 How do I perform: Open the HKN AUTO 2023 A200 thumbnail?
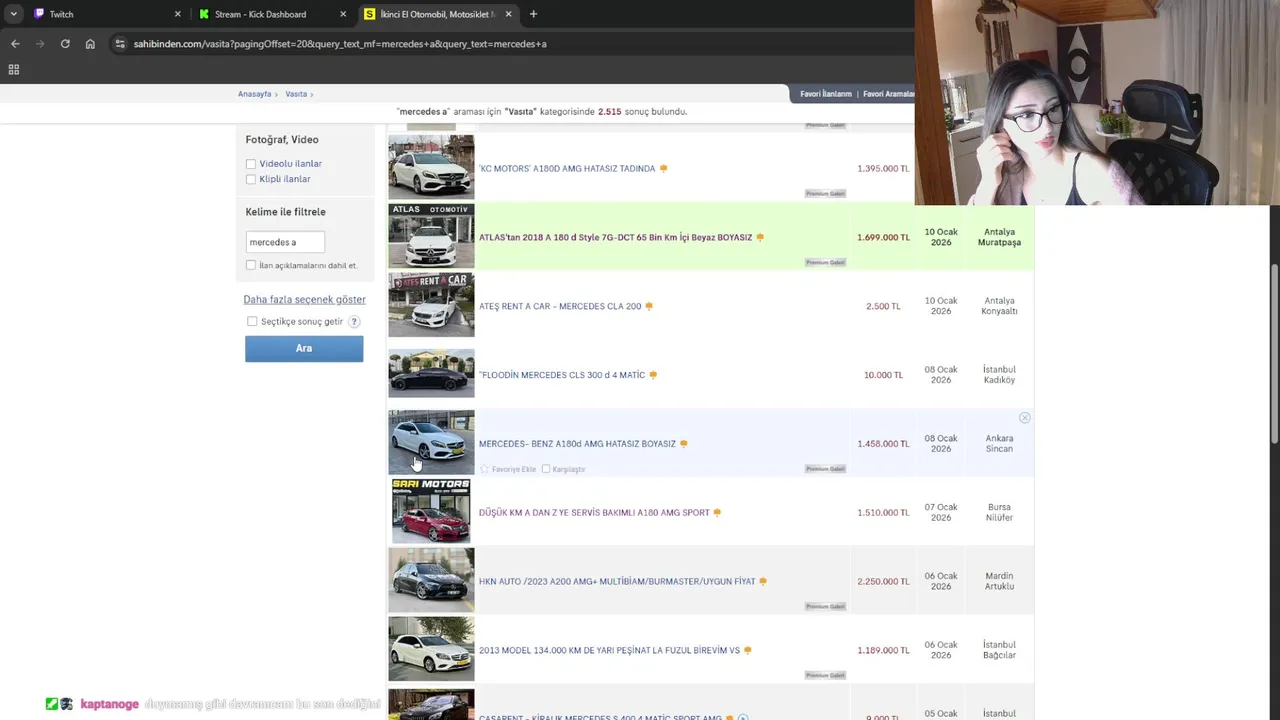point(431,580)
